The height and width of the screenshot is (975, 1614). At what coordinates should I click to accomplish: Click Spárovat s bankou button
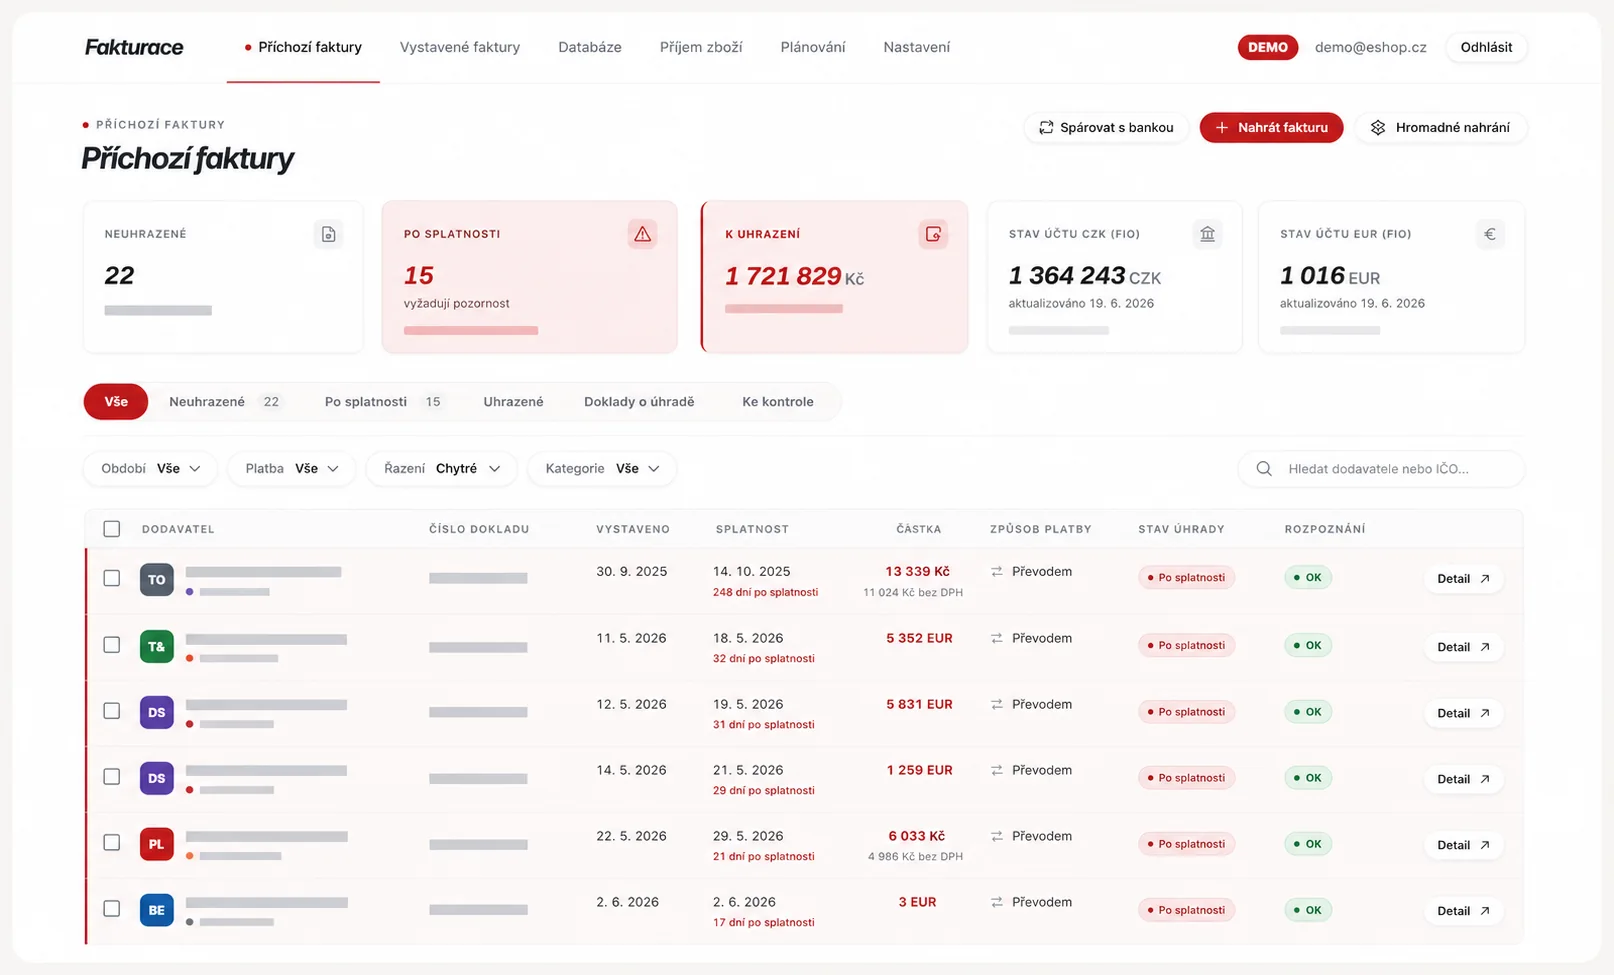coord(1106,128)
